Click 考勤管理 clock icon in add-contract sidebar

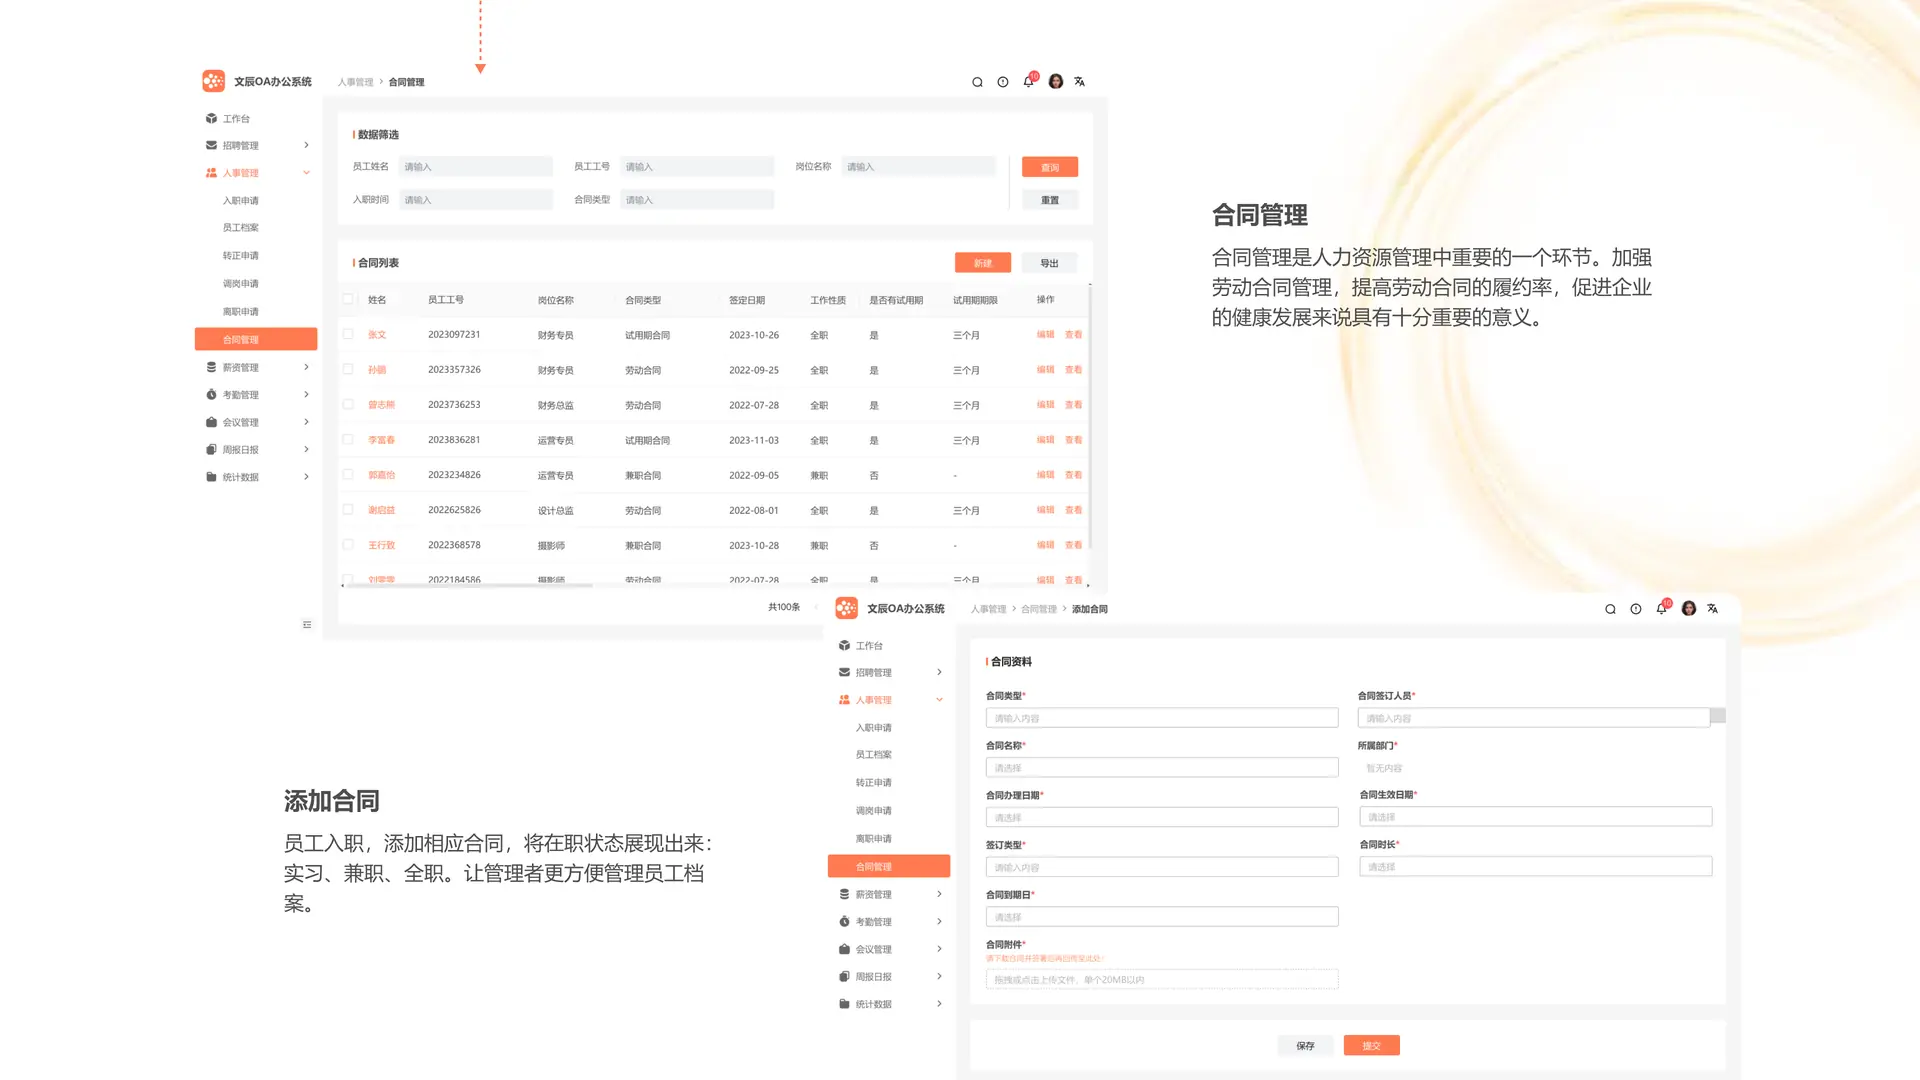pyautogui.click(x=844, y=921)
